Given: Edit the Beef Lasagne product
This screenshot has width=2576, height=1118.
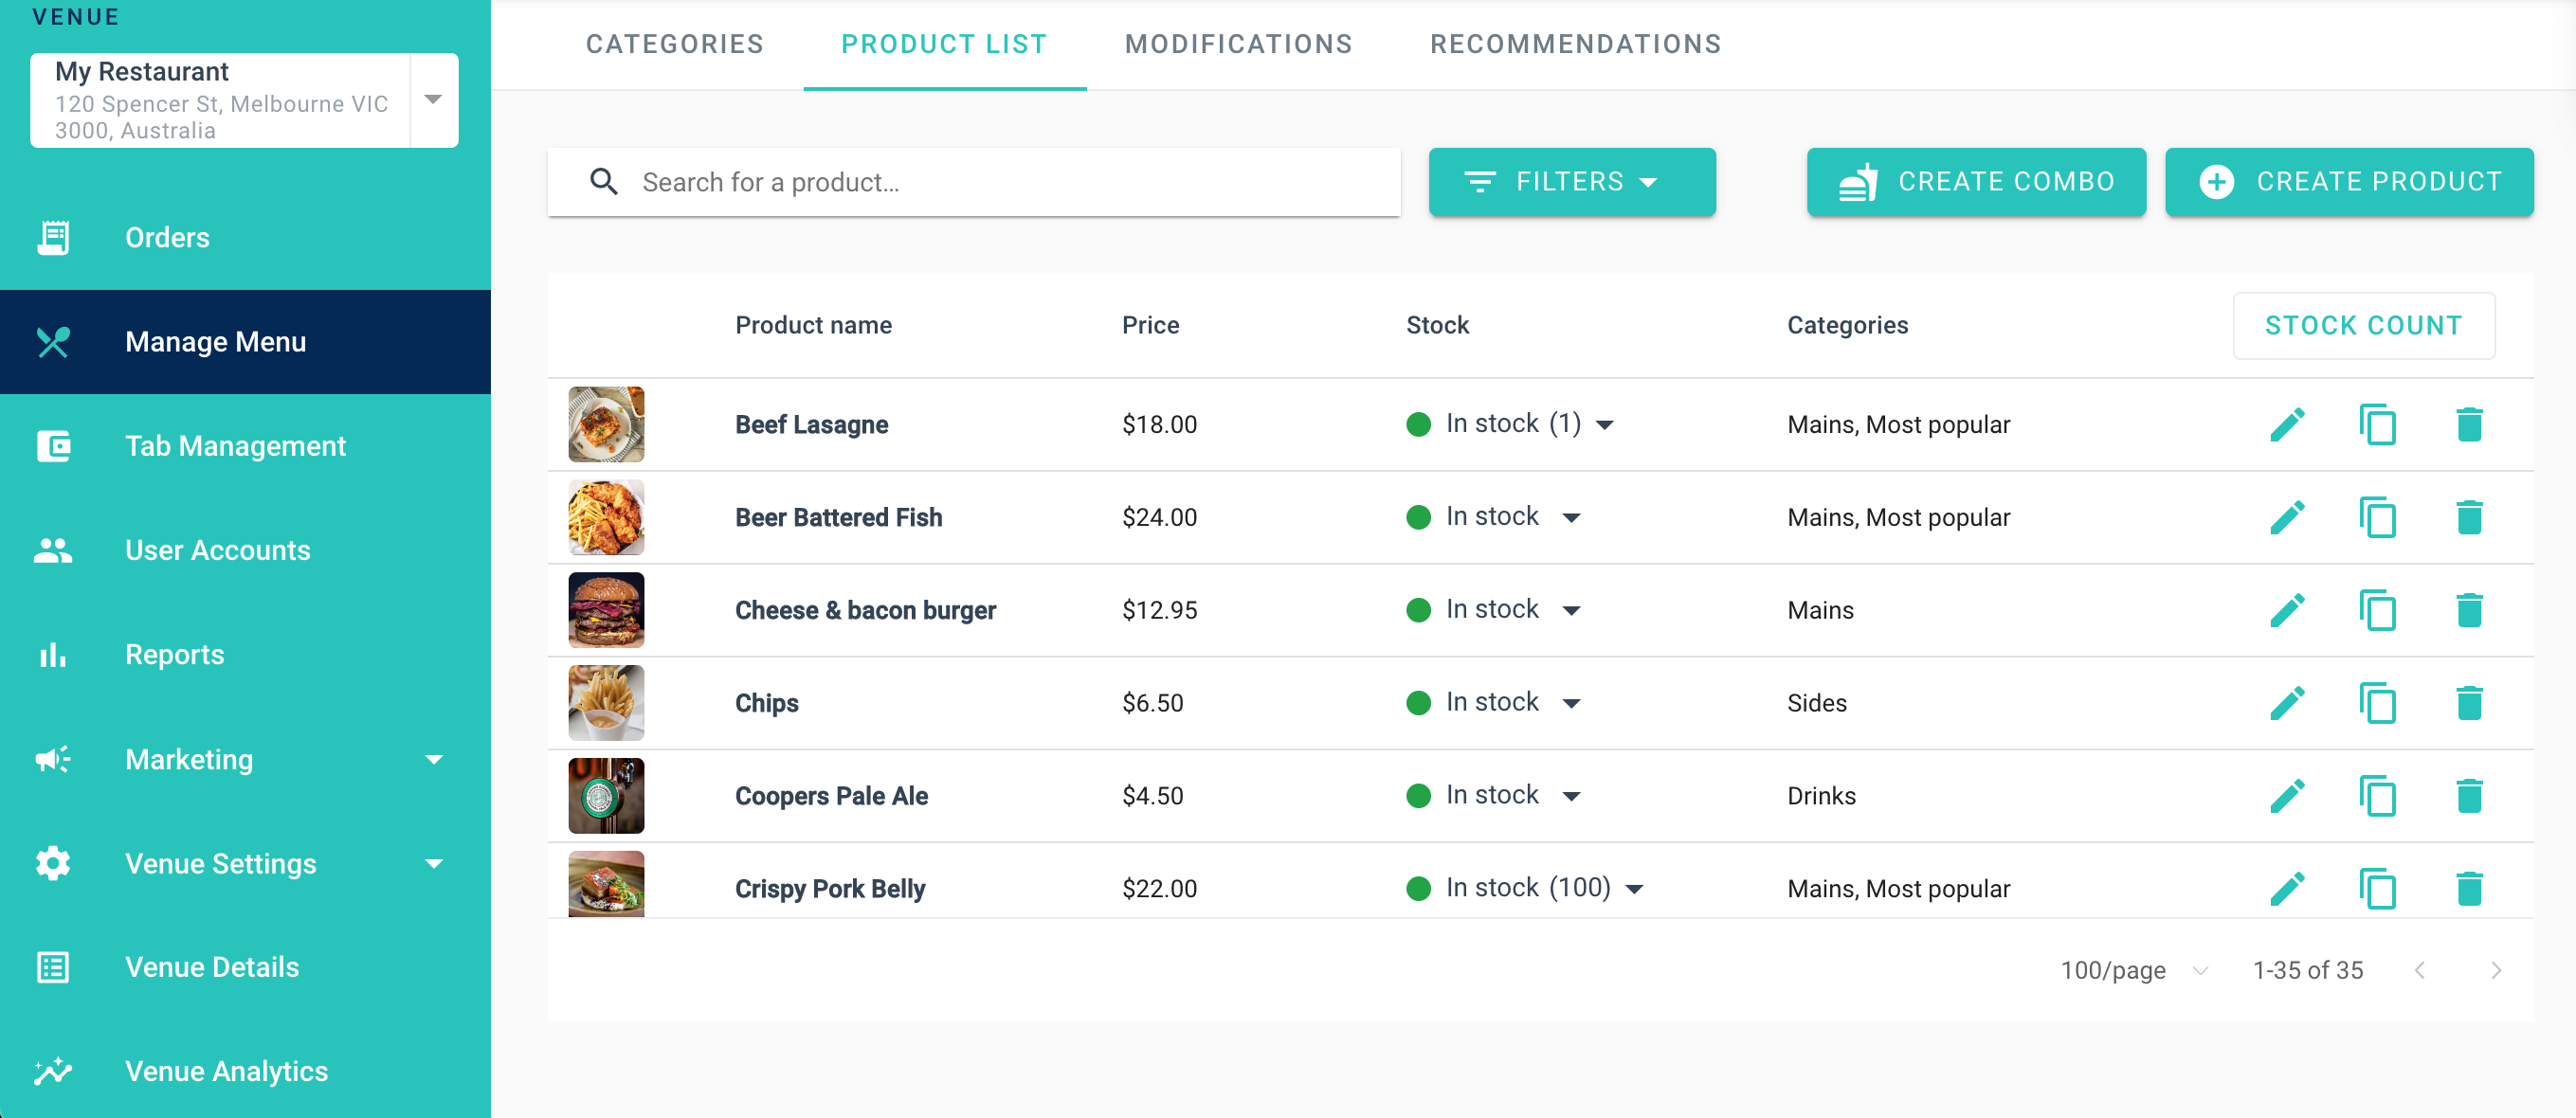Looking at the screenshot, I should click(2287, 425).
